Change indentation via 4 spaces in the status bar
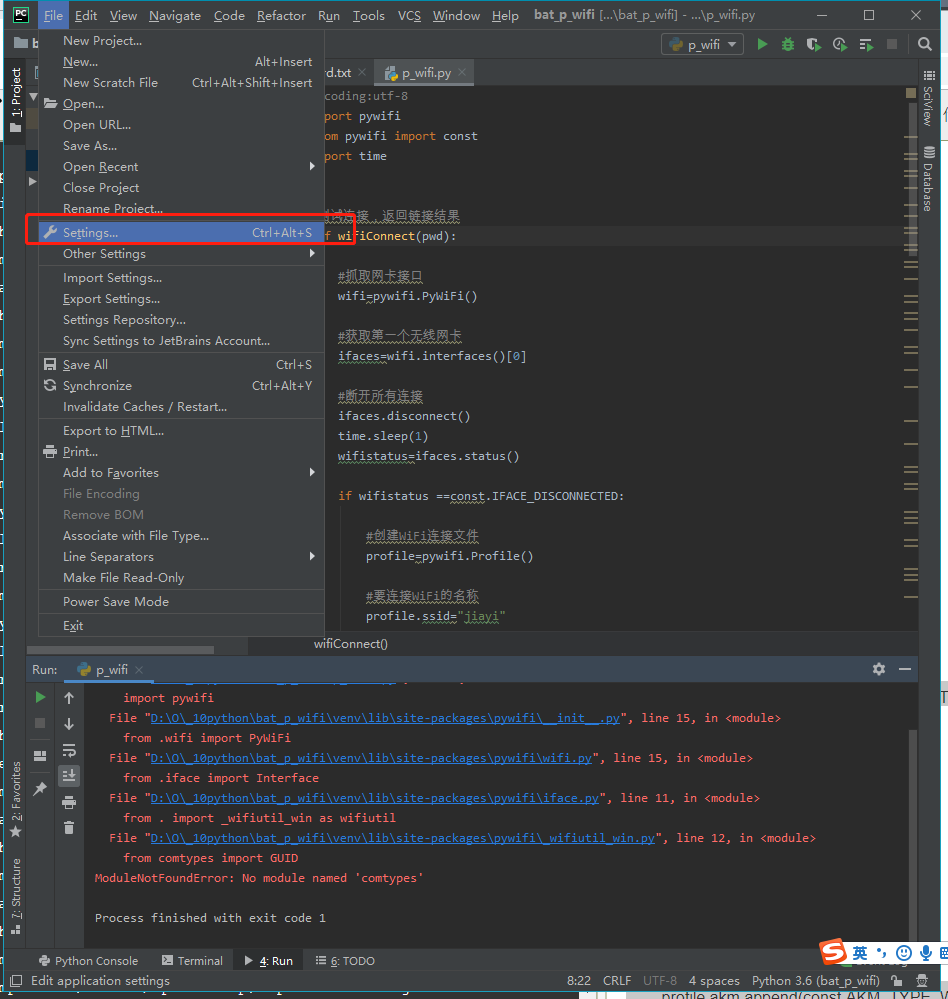 [714, 981]
